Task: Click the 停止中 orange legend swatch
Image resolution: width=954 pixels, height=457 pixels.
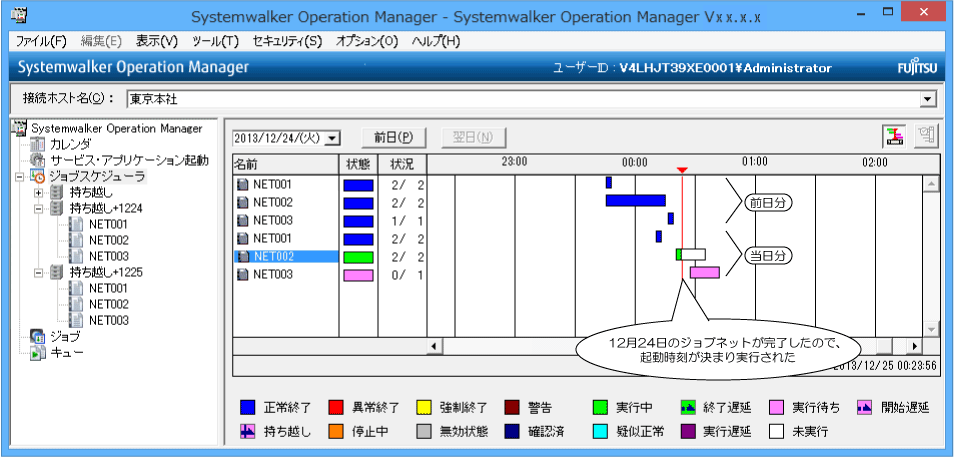Action: click(x=336, y=431)
